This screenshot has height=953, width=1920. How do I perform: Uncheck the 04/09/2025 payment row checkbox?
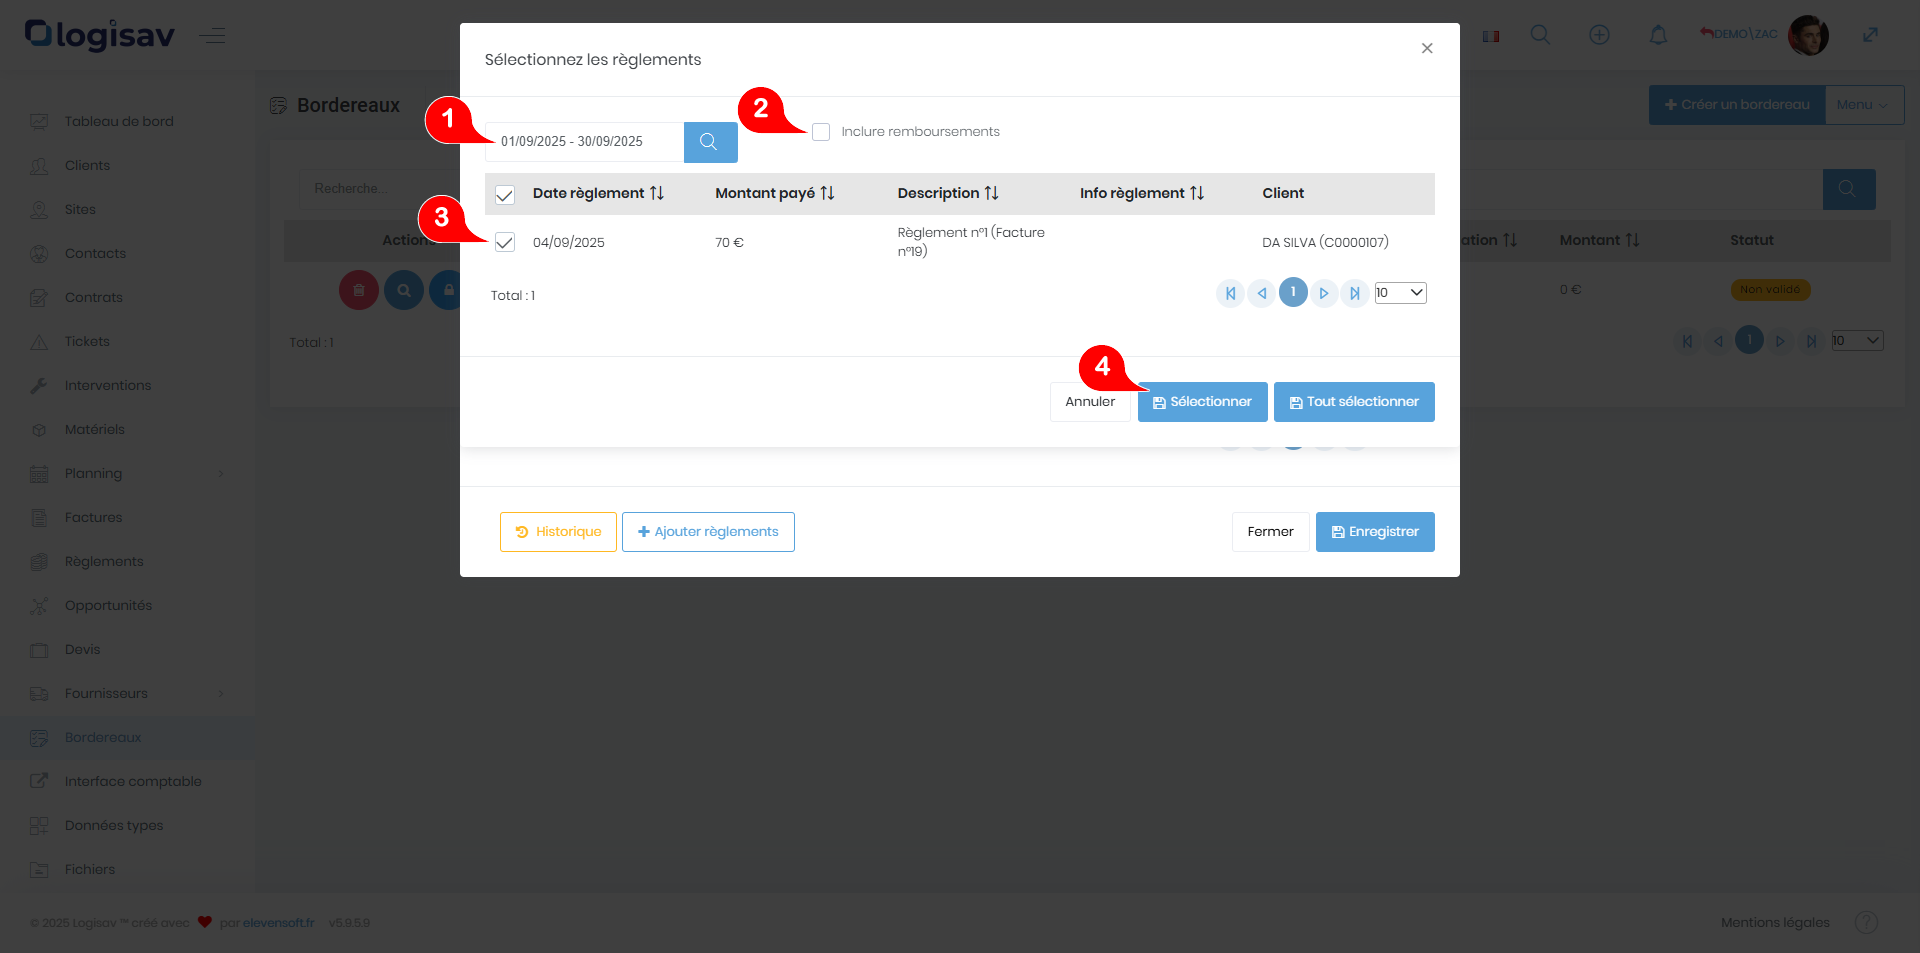click(505, 242)
